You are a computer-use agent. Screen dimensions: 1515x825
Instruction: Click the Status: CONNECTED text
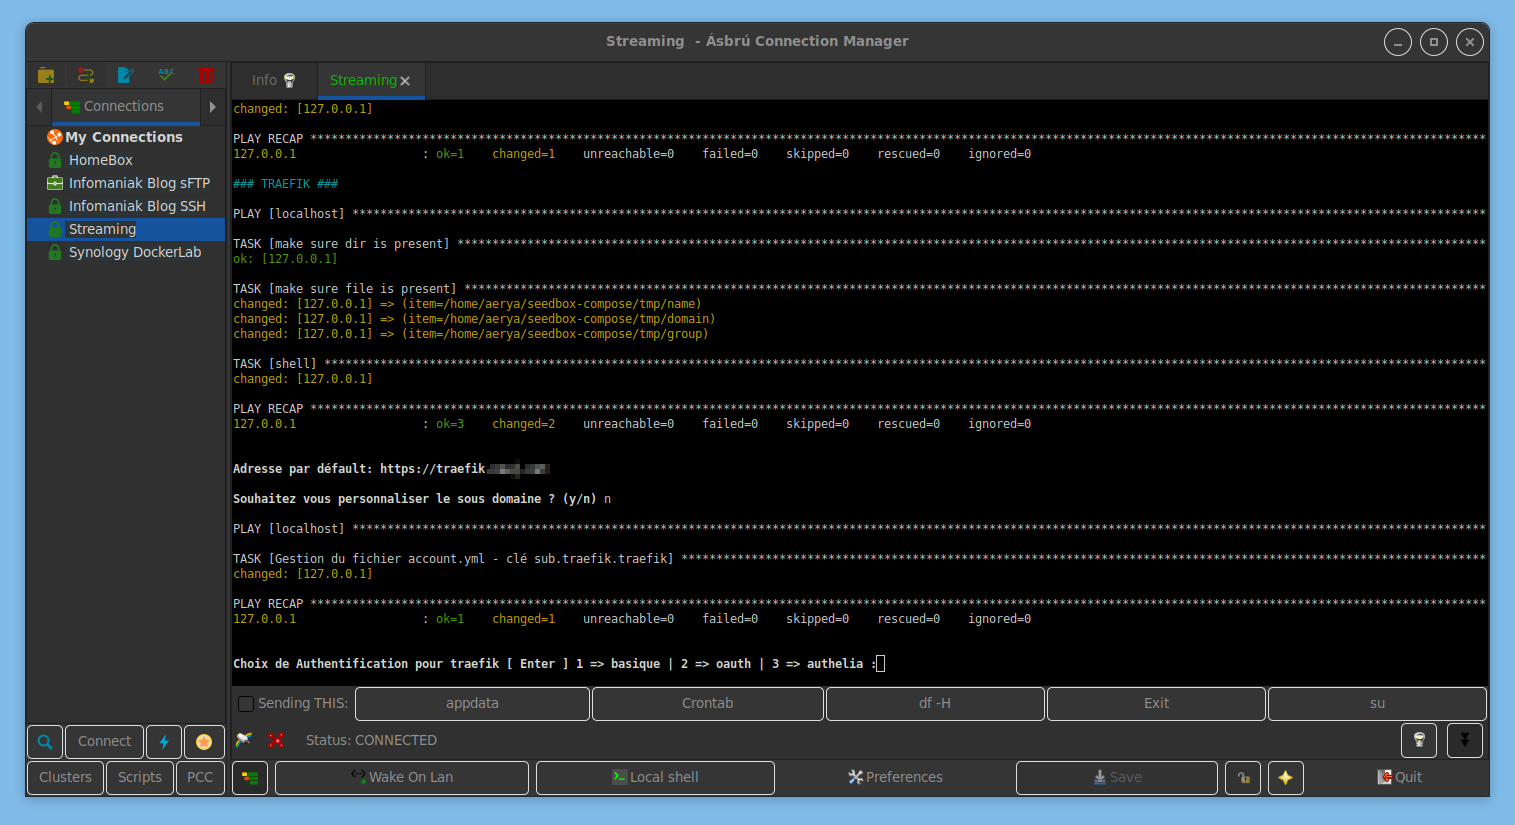[x=371, y=741]
